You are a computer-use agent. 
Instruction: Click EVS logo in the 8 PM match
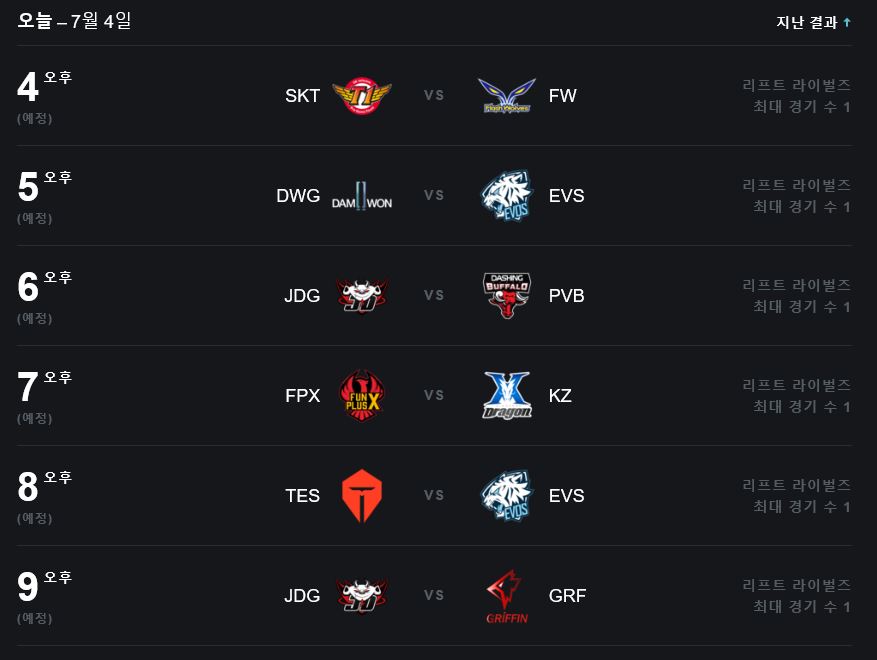point(507,496)
